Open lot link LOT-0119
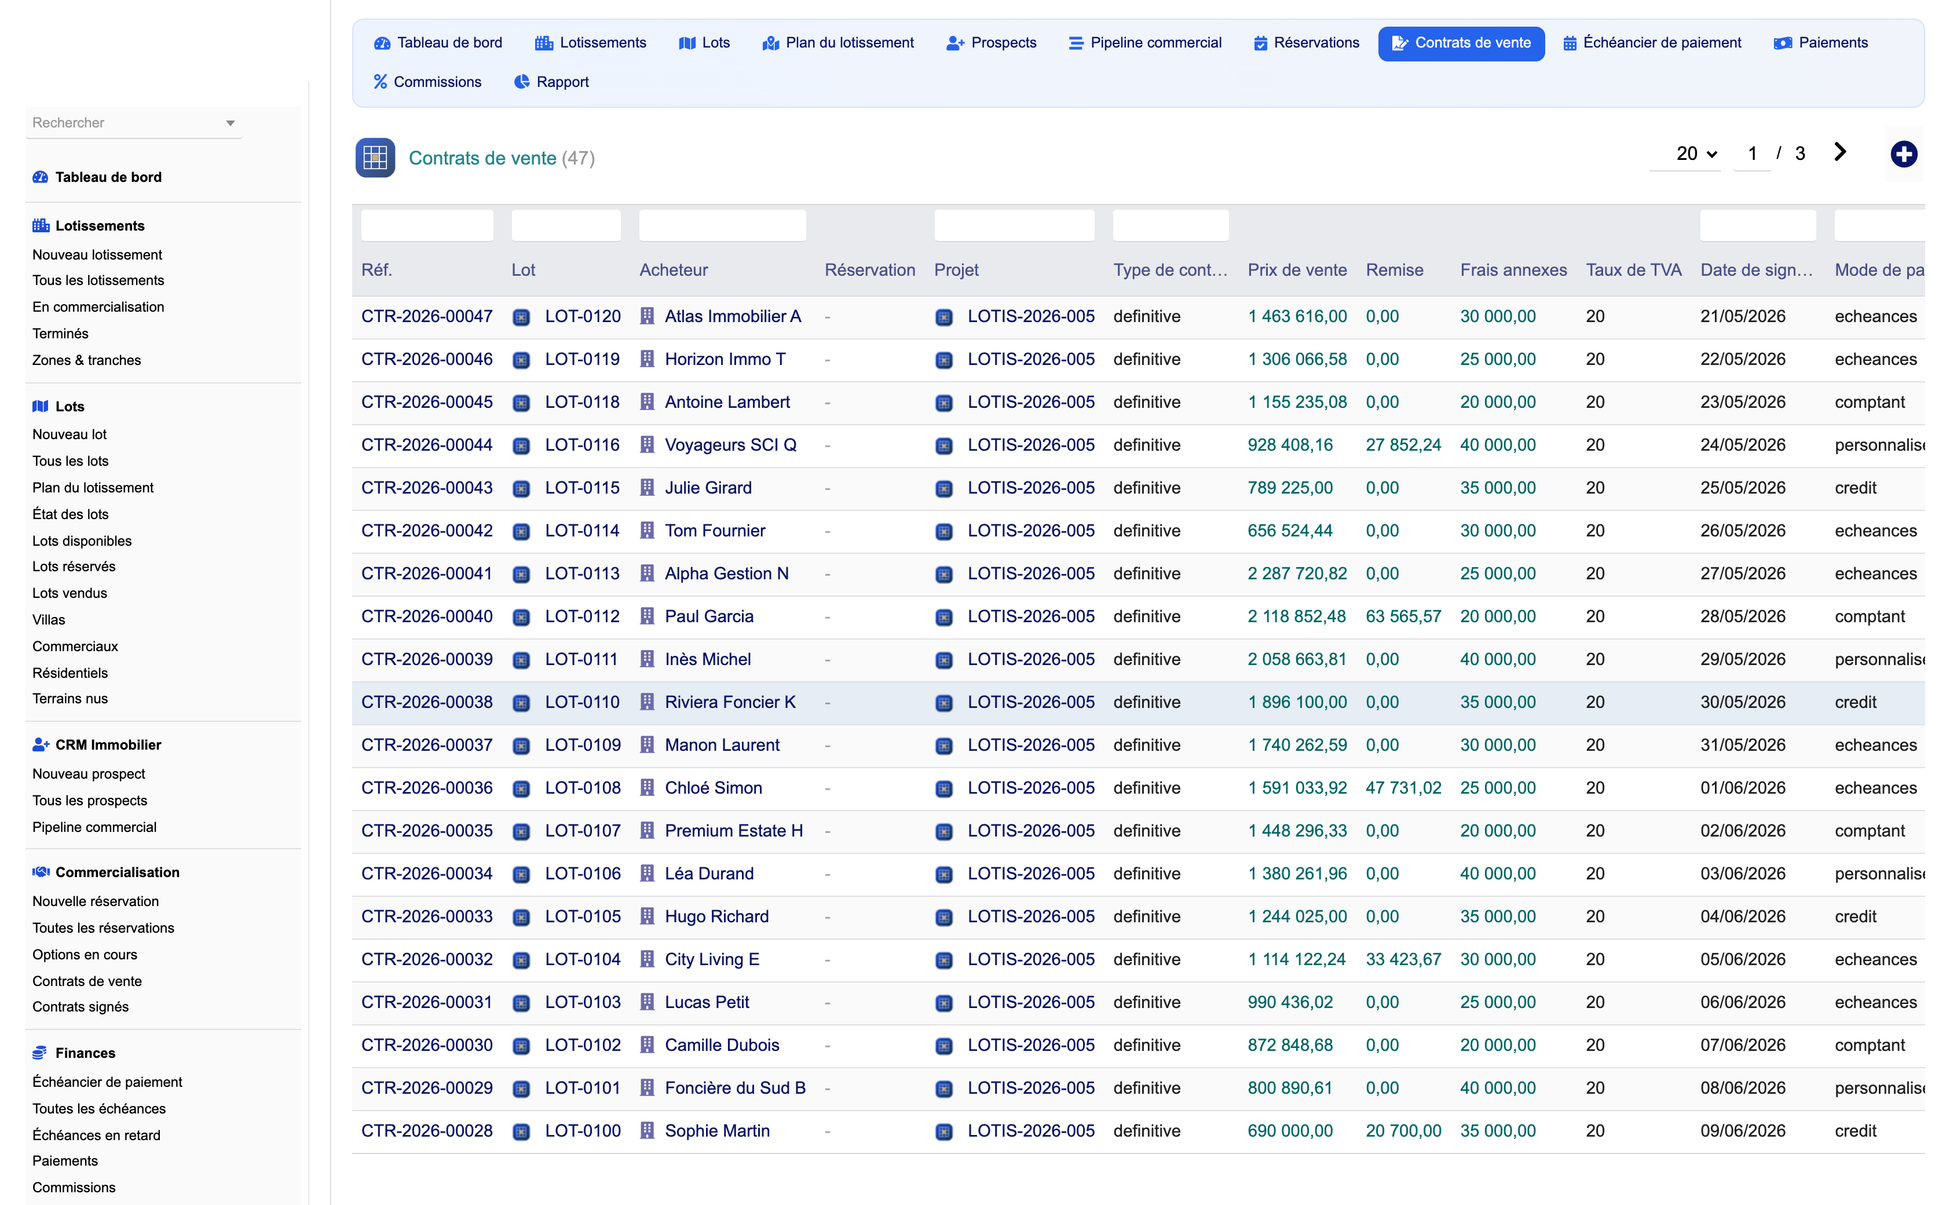The width and height of the screenshot is (1946, 1205). click(582, 359)
